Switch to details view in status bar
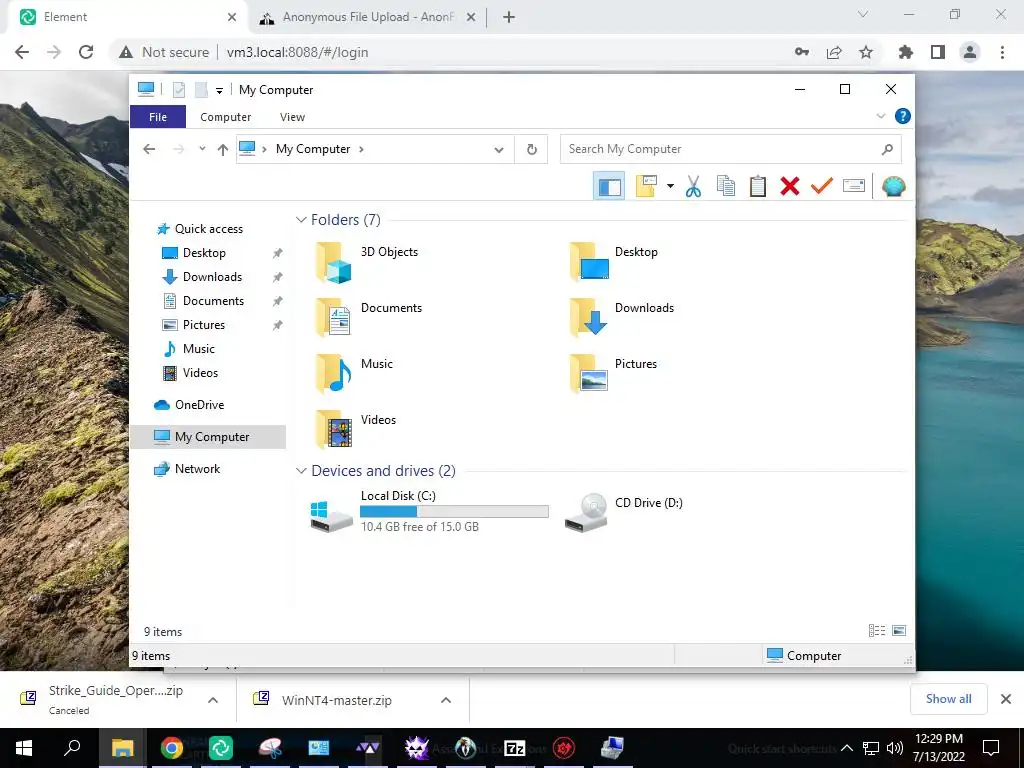This screenshot has height=768, width=1024. [876, 631]
